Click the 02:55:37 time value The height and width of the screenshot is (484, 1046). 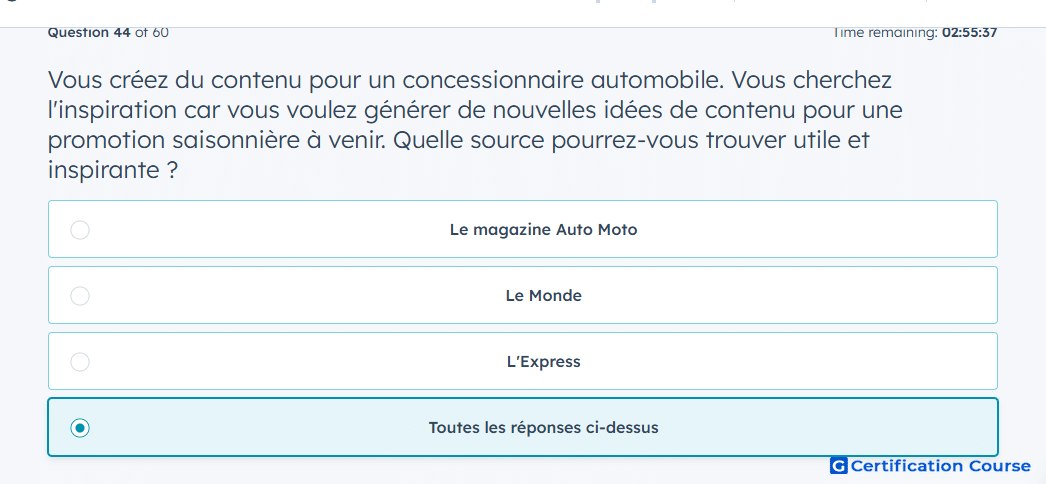click(969, 33)
